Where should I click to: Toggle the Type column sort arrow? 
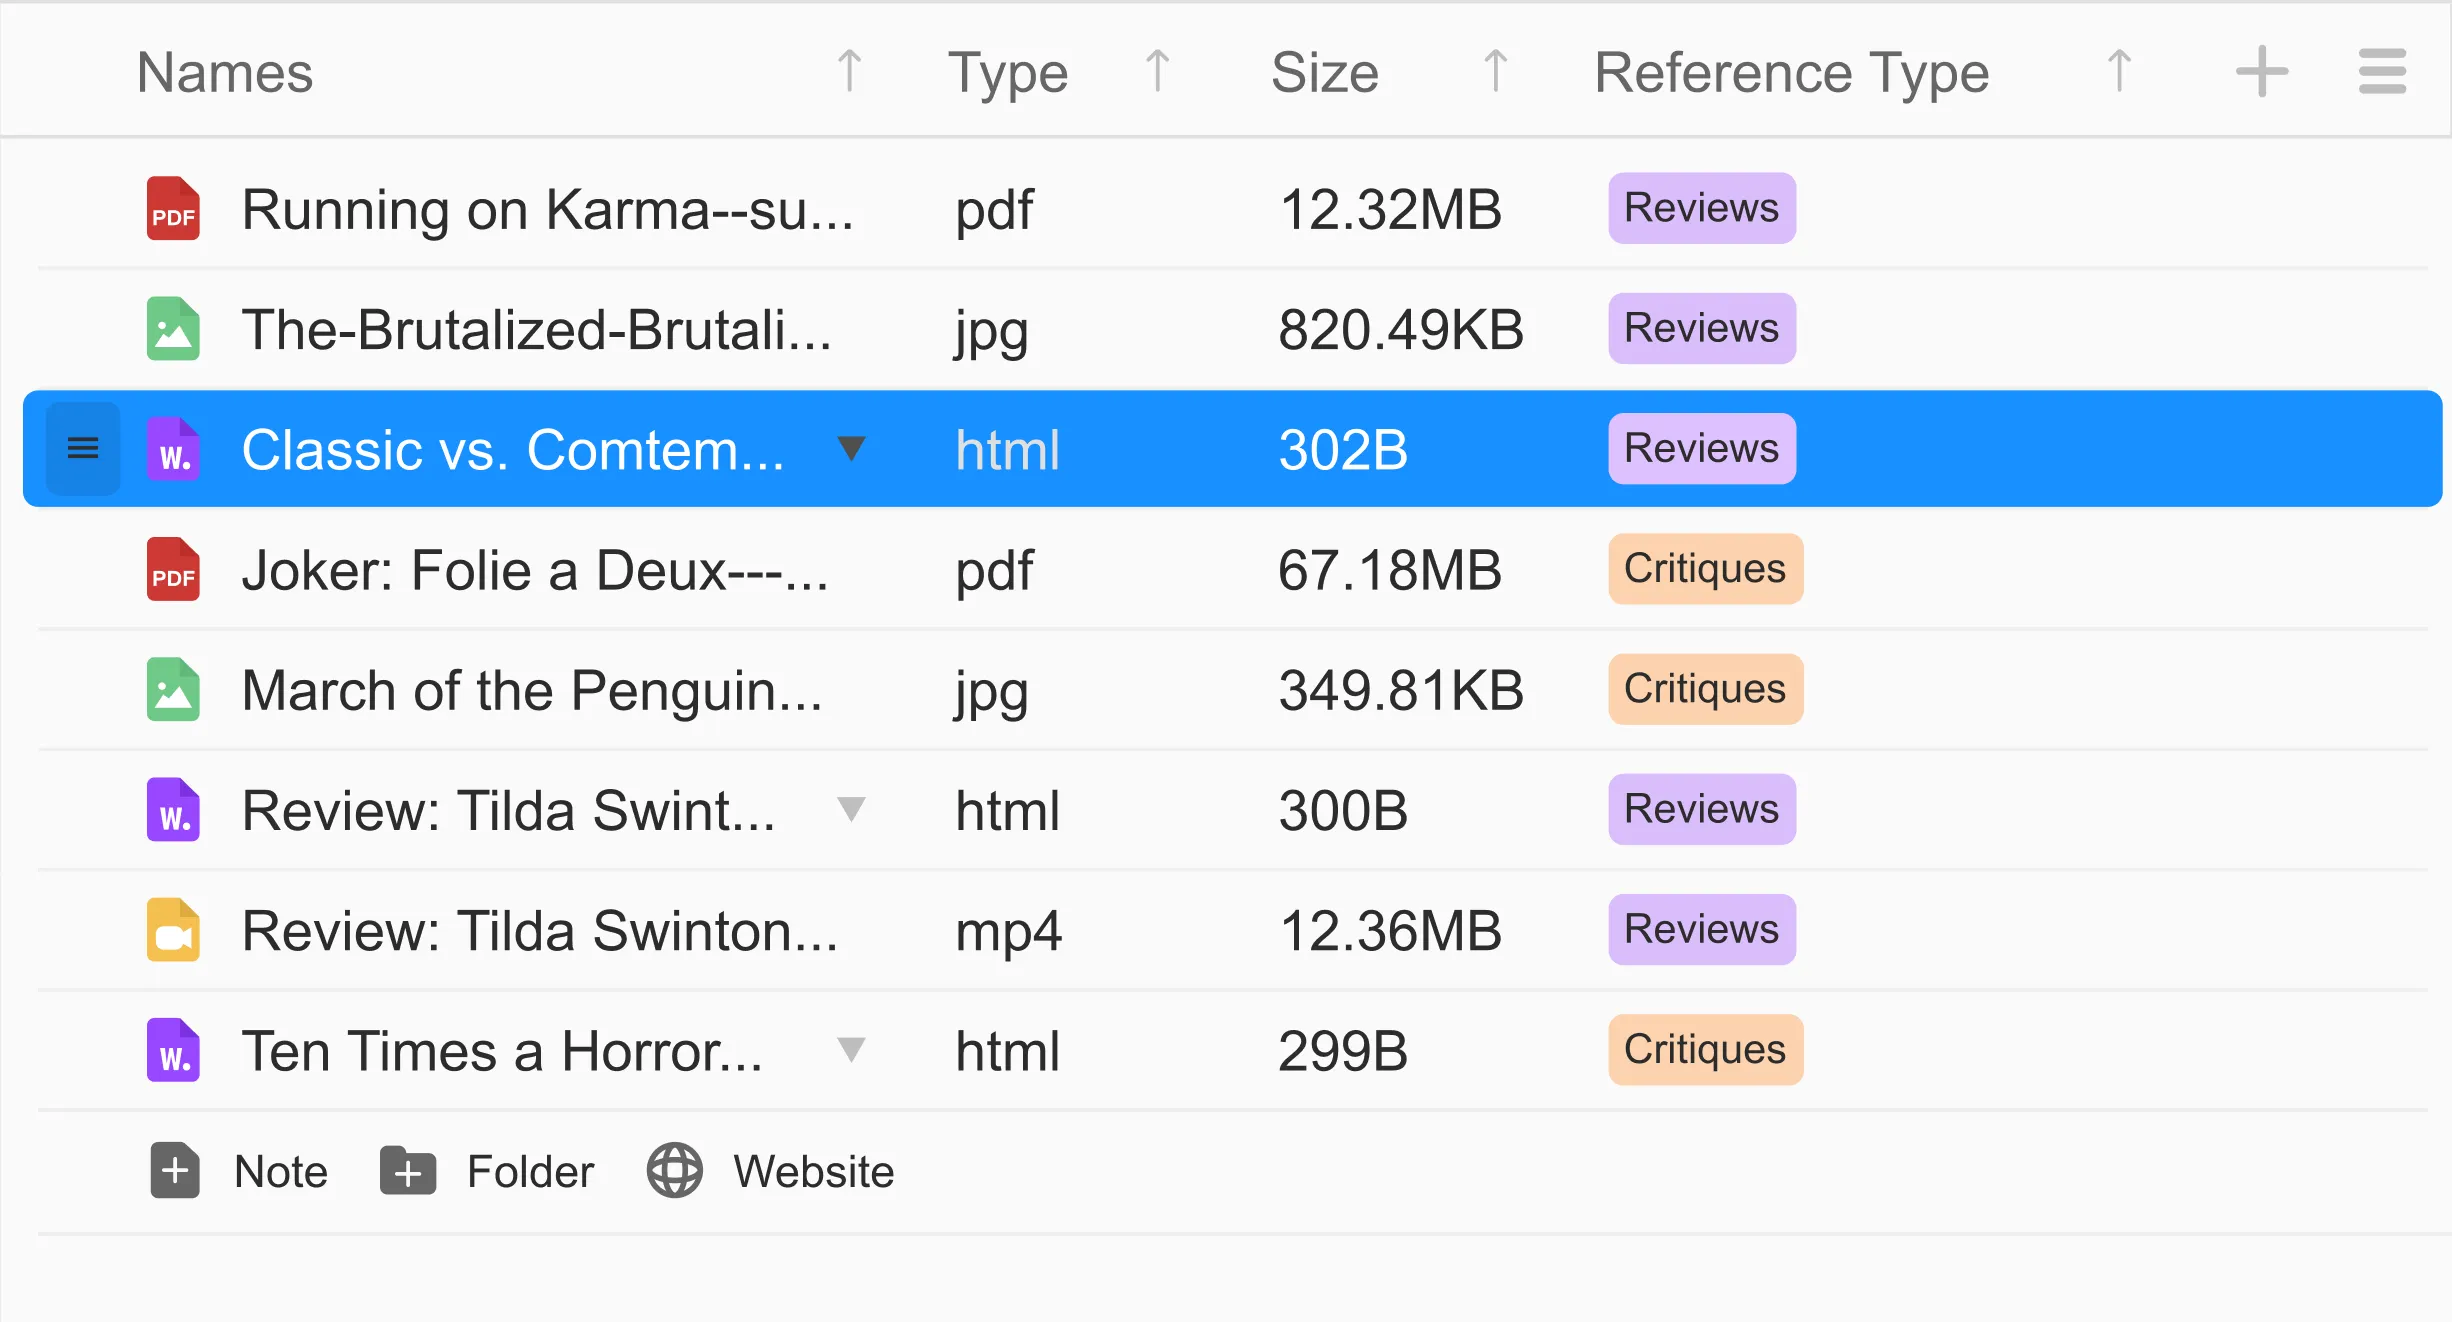(x=1157, y=72)
